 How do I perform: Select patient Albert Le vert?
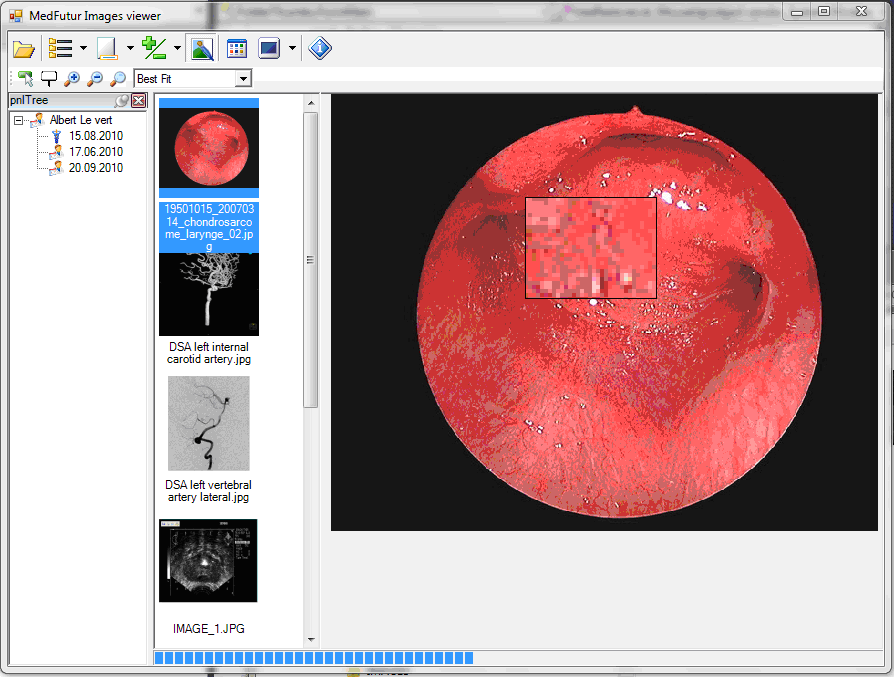point(80,120)
